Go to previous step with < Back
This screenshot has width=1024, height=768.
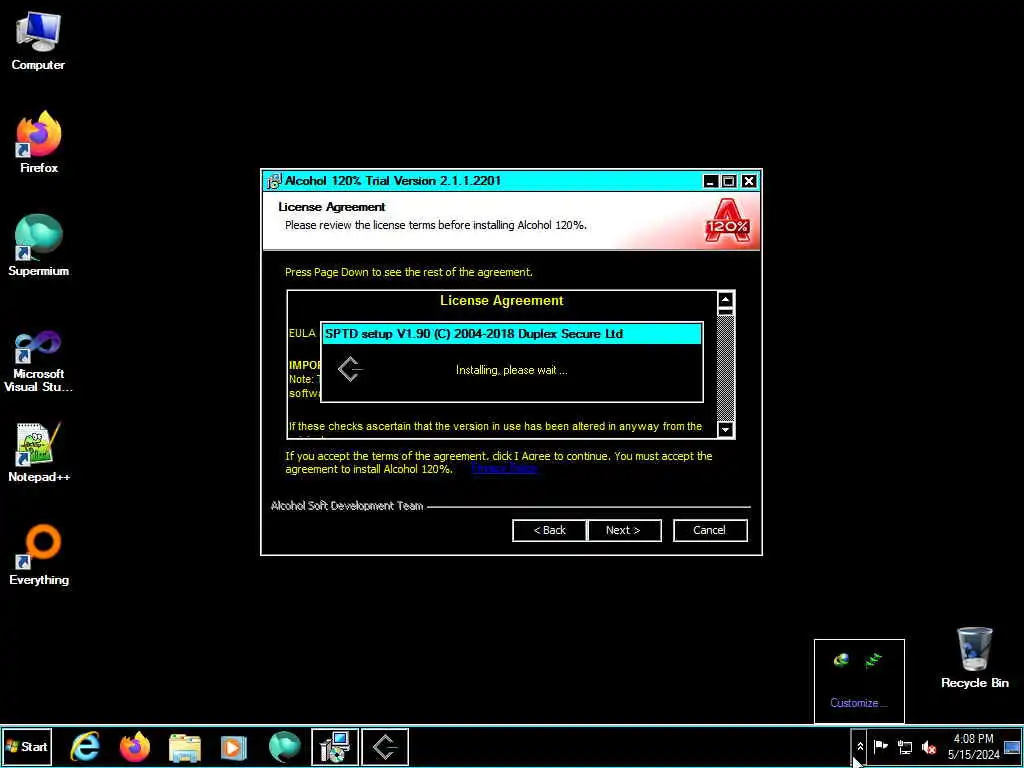point(549,530)
